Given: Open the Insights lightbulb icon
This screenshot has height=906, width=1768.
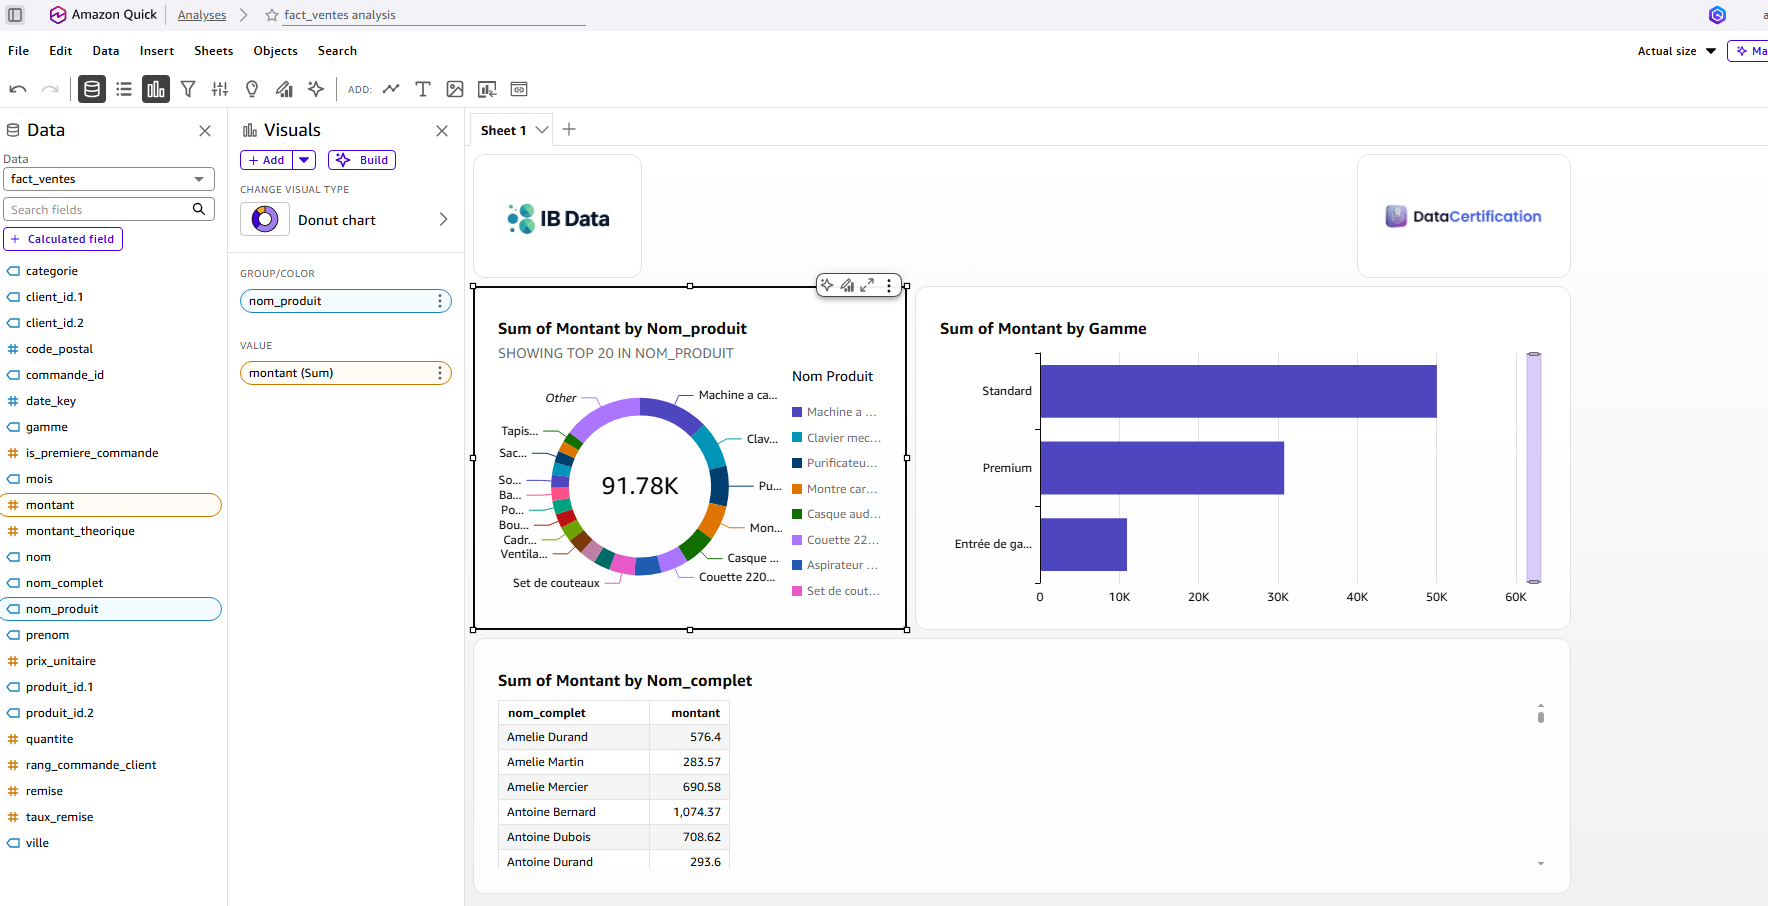Looking at the screenshot, I should coord(252,89).
